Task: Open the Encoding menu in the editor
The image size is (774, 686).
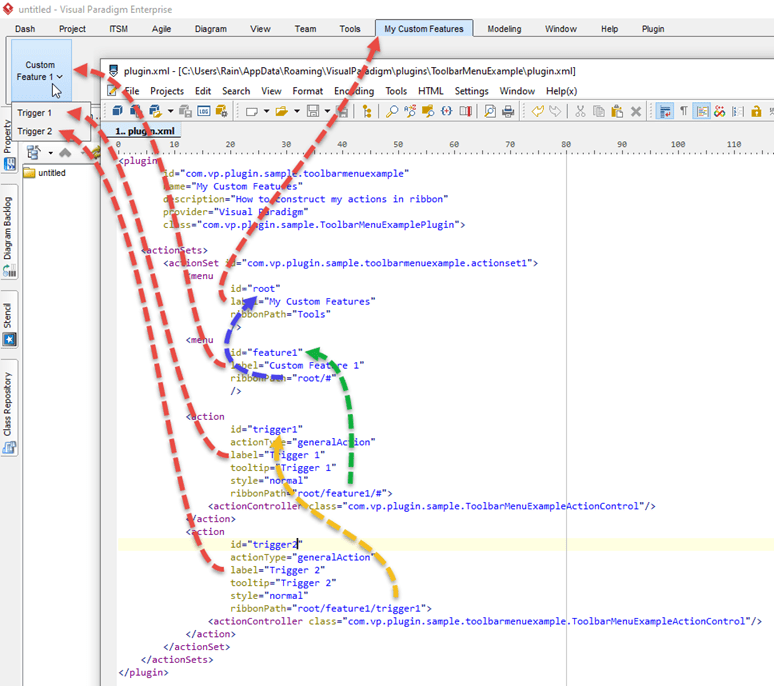Action: [x=354, y=91]
